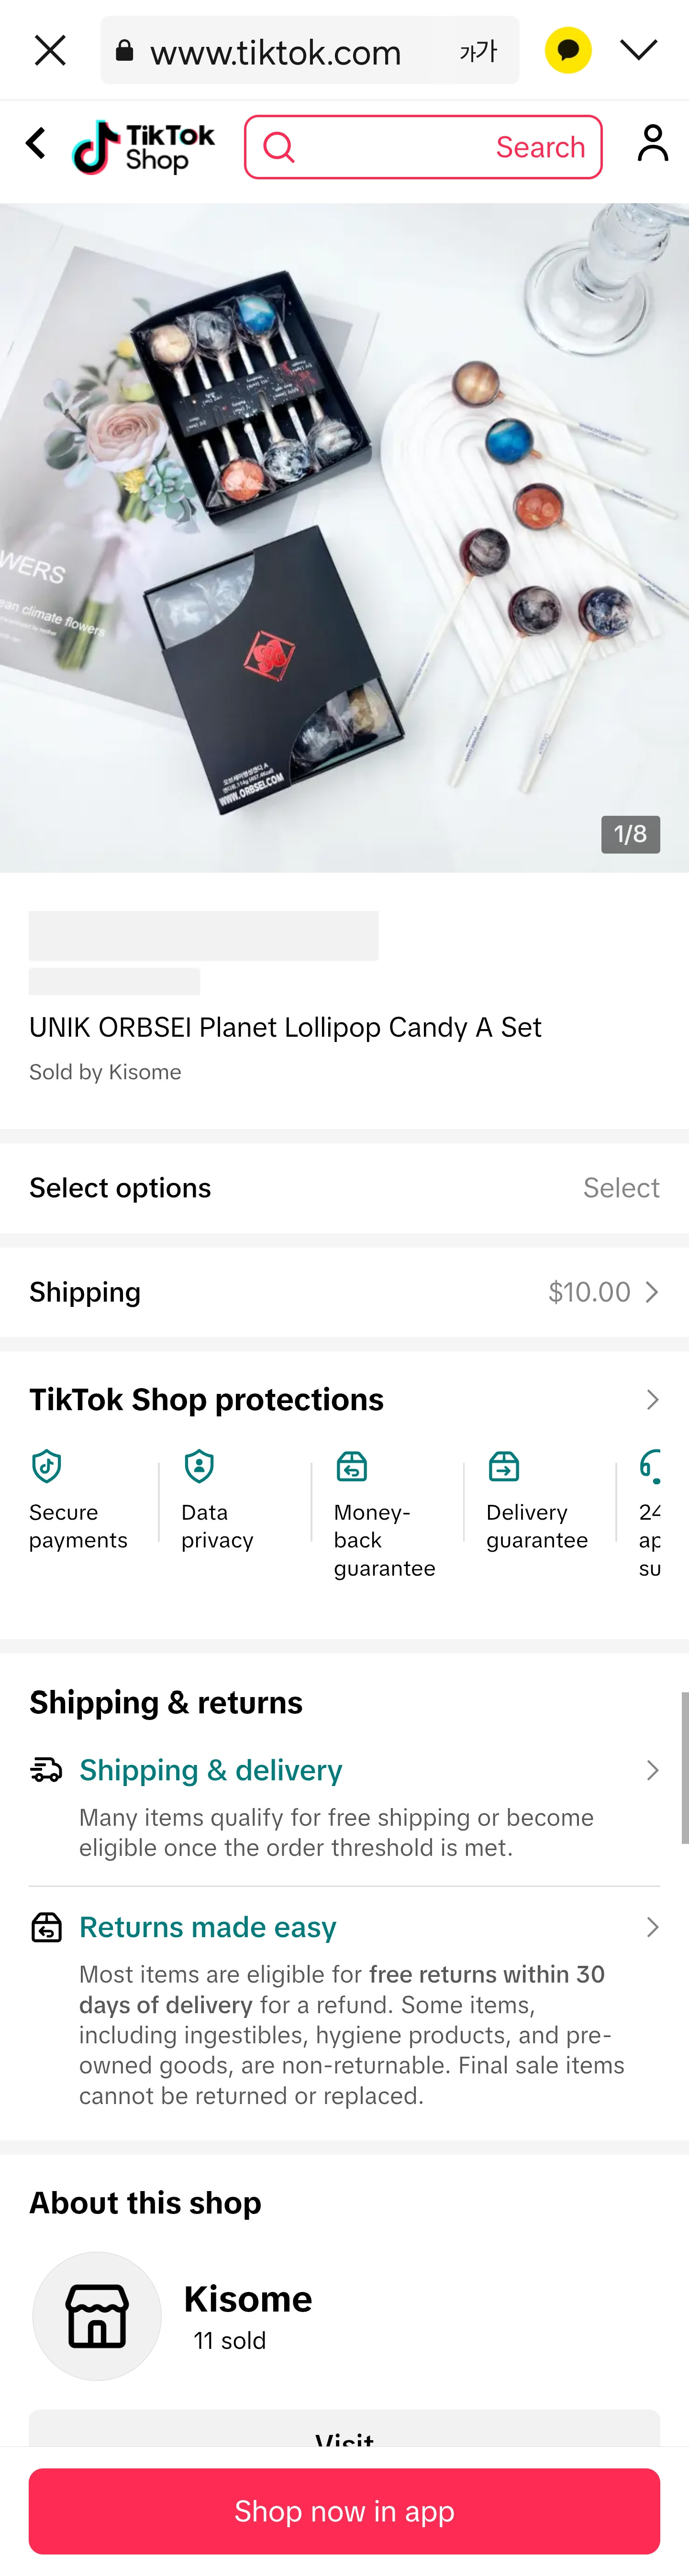The image size is (689, 2576).
Task: Click the search input field
Action: pyautogui.click(x=390, y=147)
